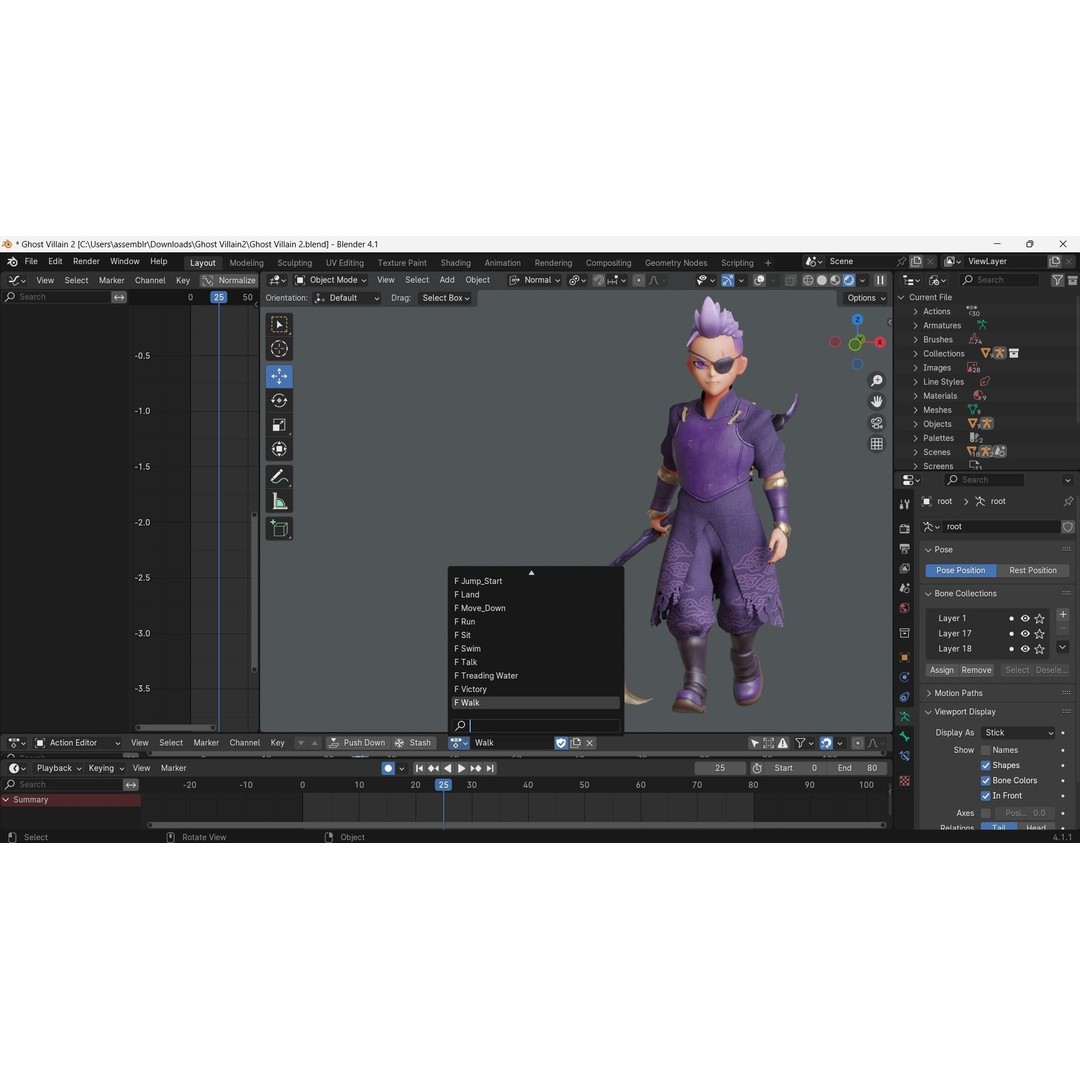Activate the Scale tool
Image resolution: width=1080 pixels, height=1080 pixels.
(x=279, y=425)
